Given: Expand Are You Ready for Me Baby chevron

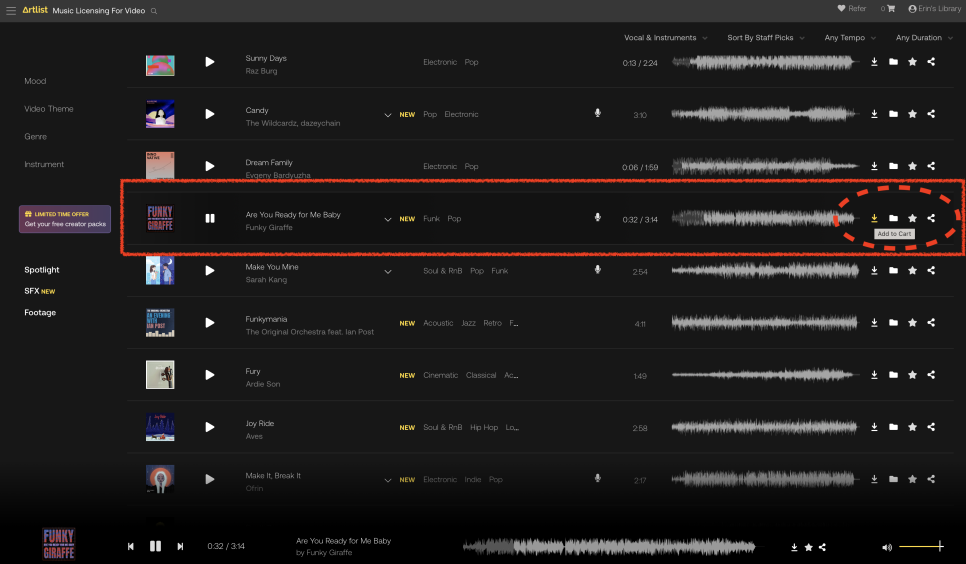Looking at the screenshot, I should pyautogui.click(x=388, y=219).
